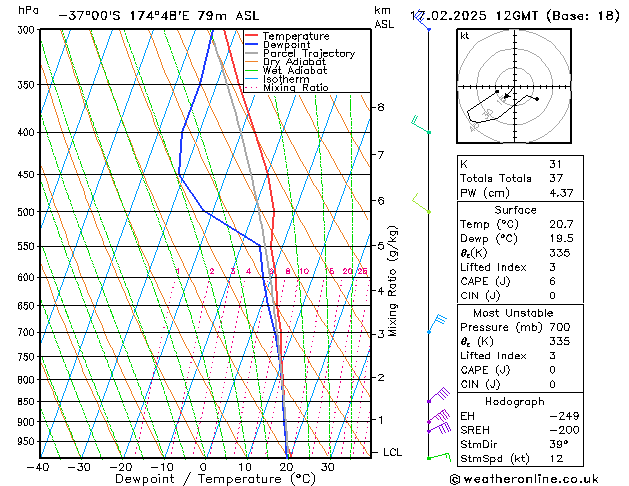Click the LCL level label
The width and height of the screenshot is (629, 486).
(392, 452)
